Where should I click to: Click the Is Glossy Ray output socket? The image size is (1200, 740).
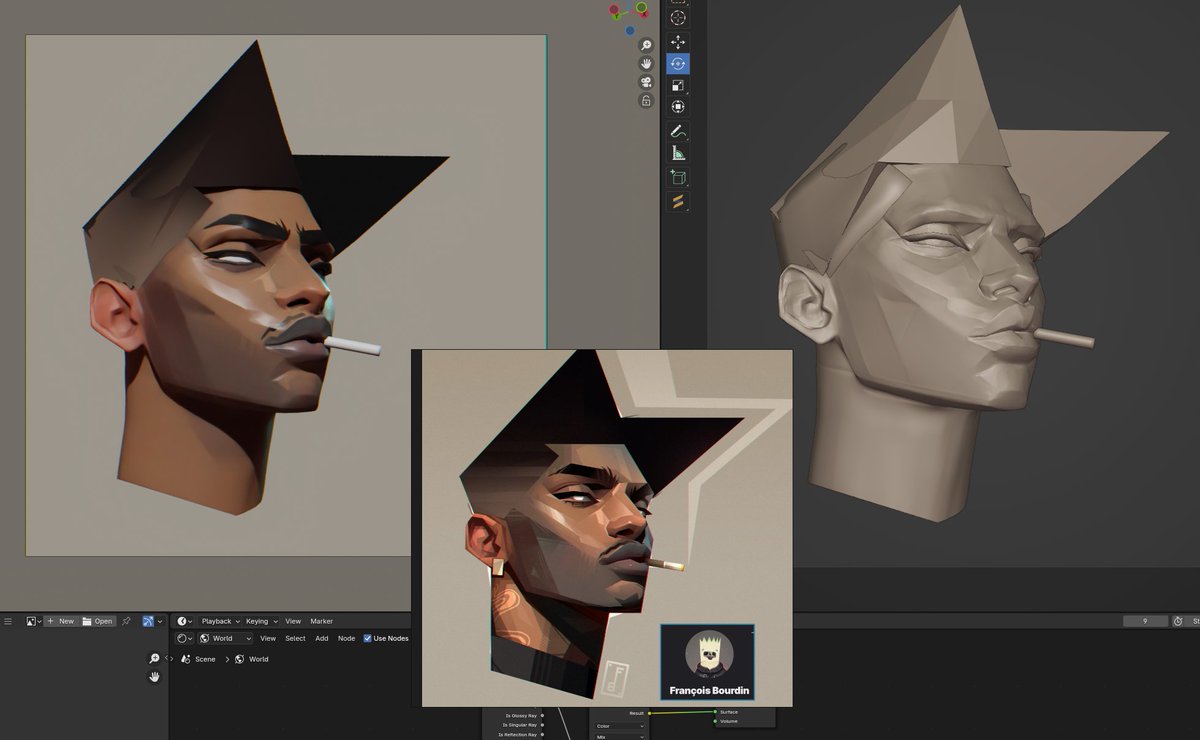pos(542,715)
